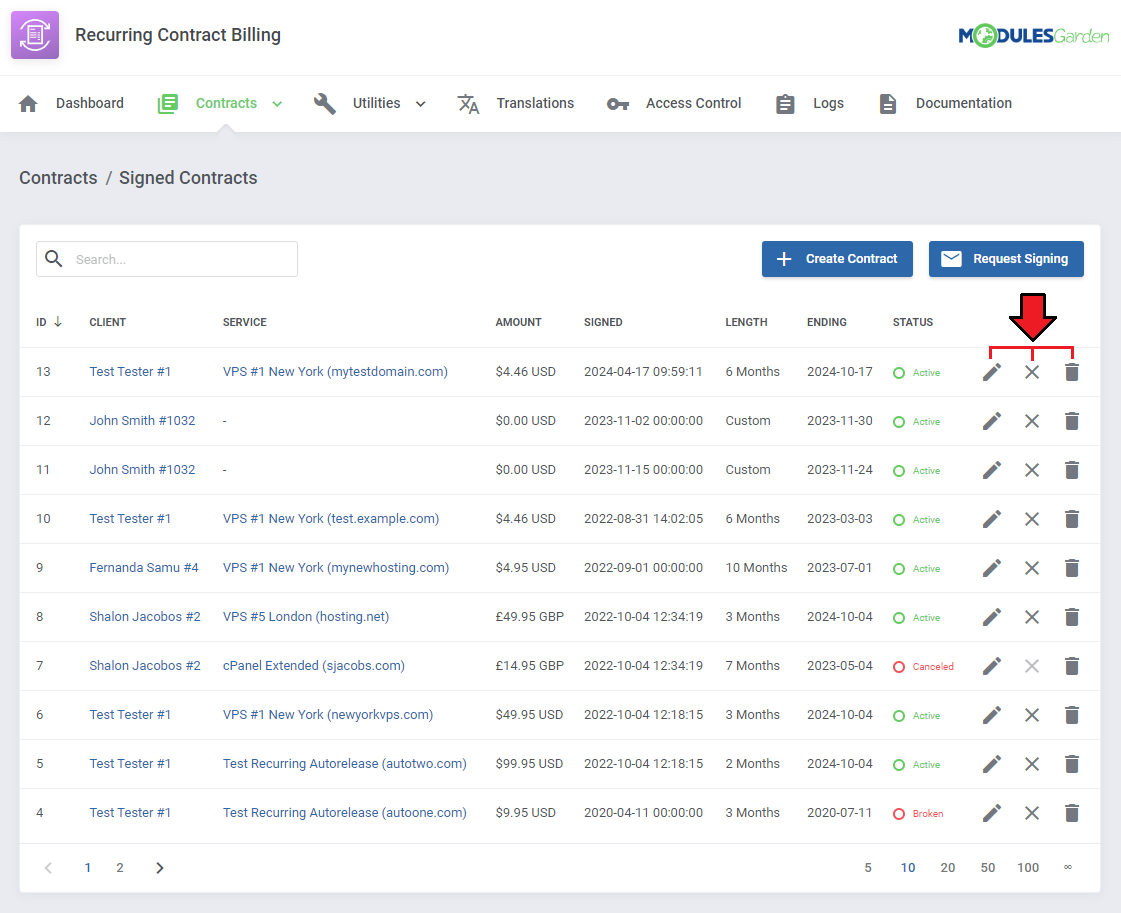The height and width of the screenshot is (913, 1121).
Task: Delete contract 10 with the trash icon
Action: tap(1072, 519)
